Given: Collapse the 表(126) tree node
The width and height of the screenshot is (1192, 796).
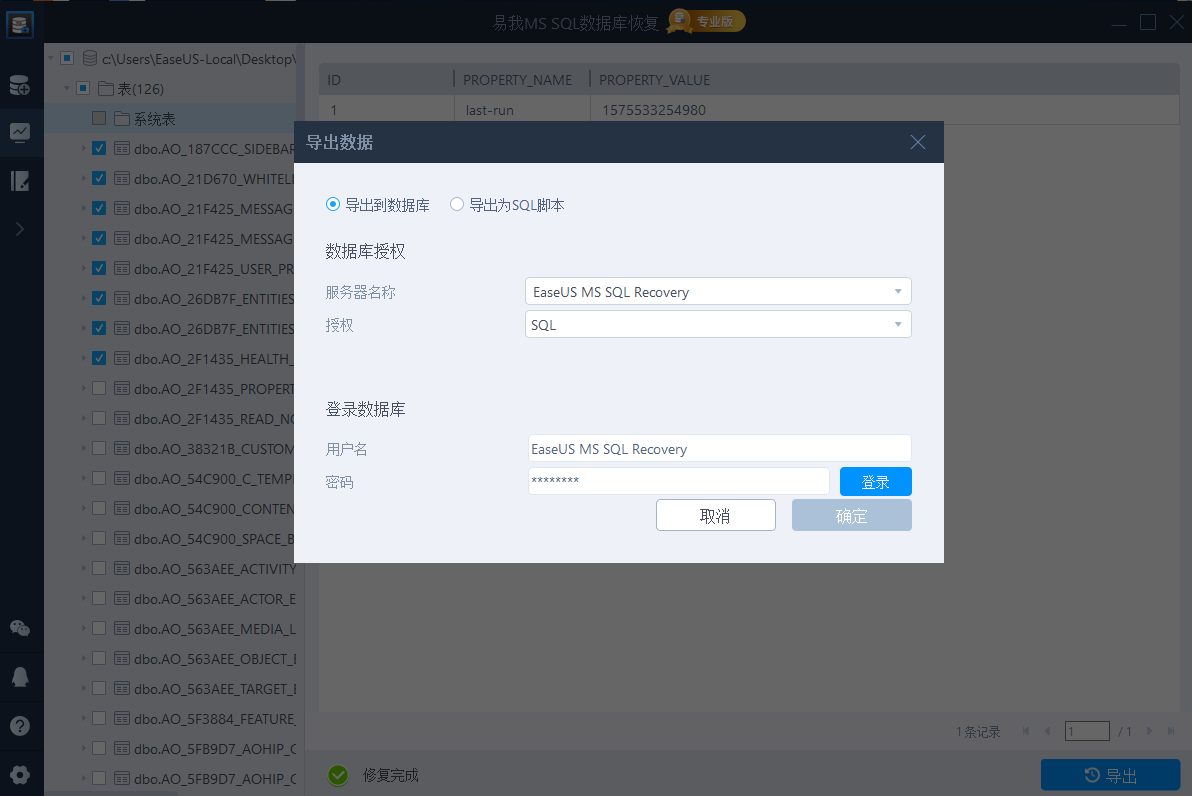Looking at the screenshot, I should [67, 88].
